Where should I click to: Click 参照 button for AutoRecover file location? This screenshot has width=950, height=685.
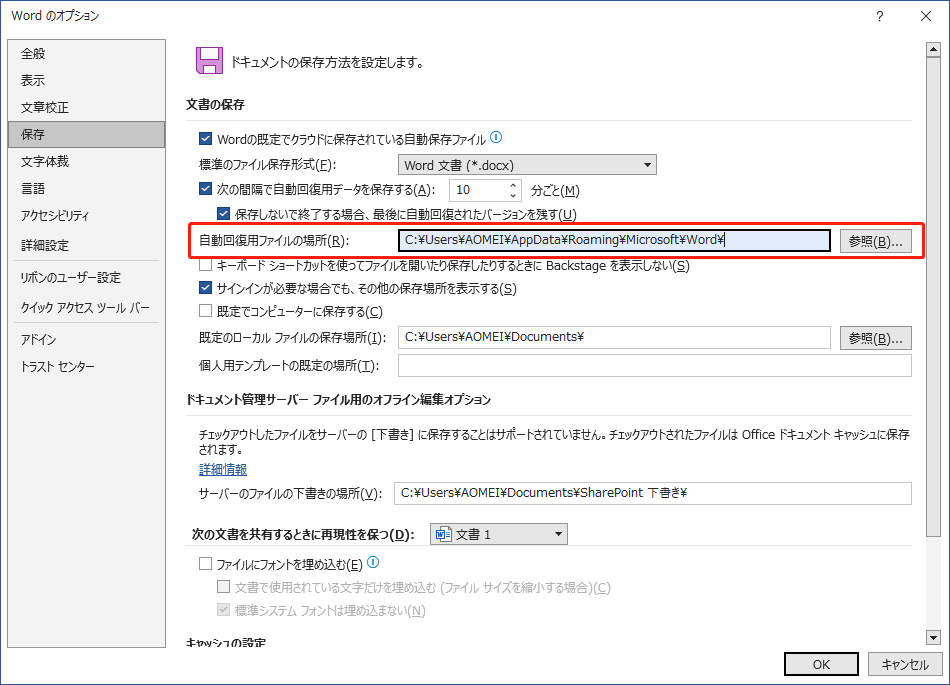875,241
